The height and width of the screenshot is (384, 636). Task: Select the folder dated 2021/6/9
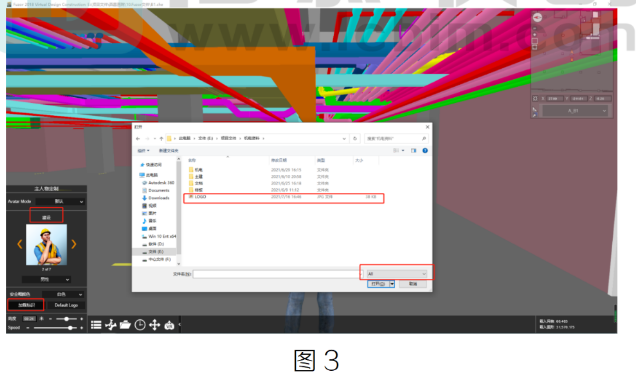tap(284, 190)
